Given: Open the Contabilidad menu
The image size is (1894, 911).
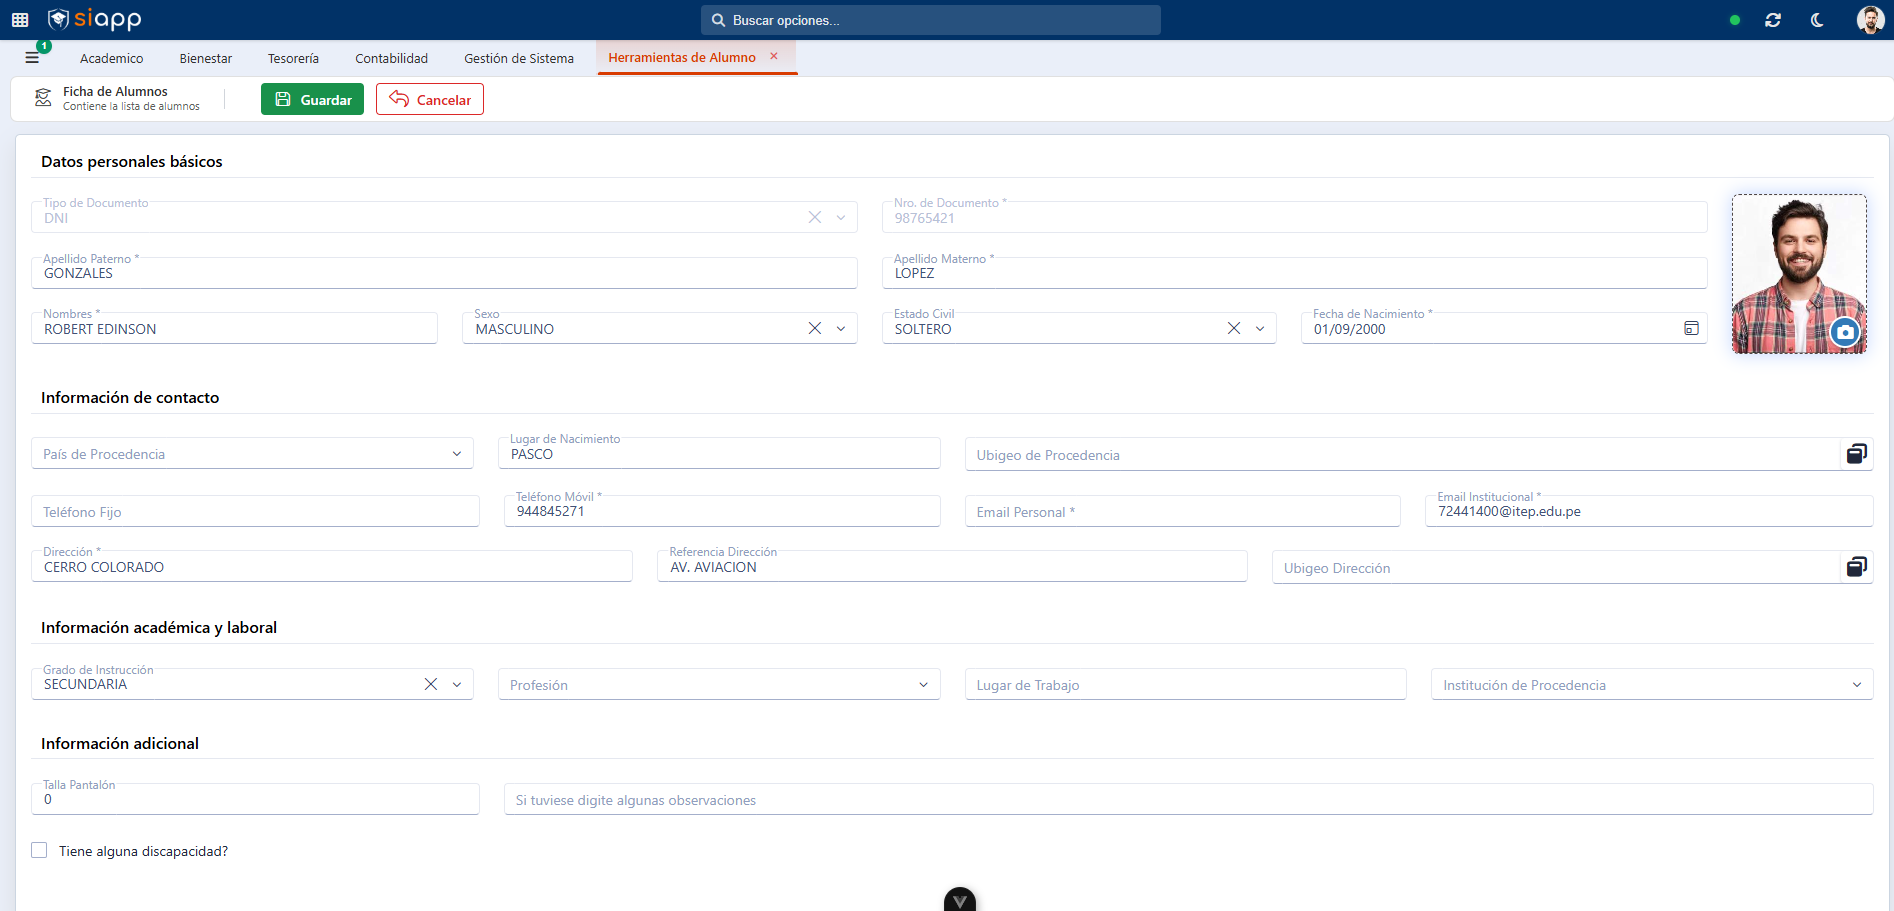Looking at the screenshot, I should [391, 58].
